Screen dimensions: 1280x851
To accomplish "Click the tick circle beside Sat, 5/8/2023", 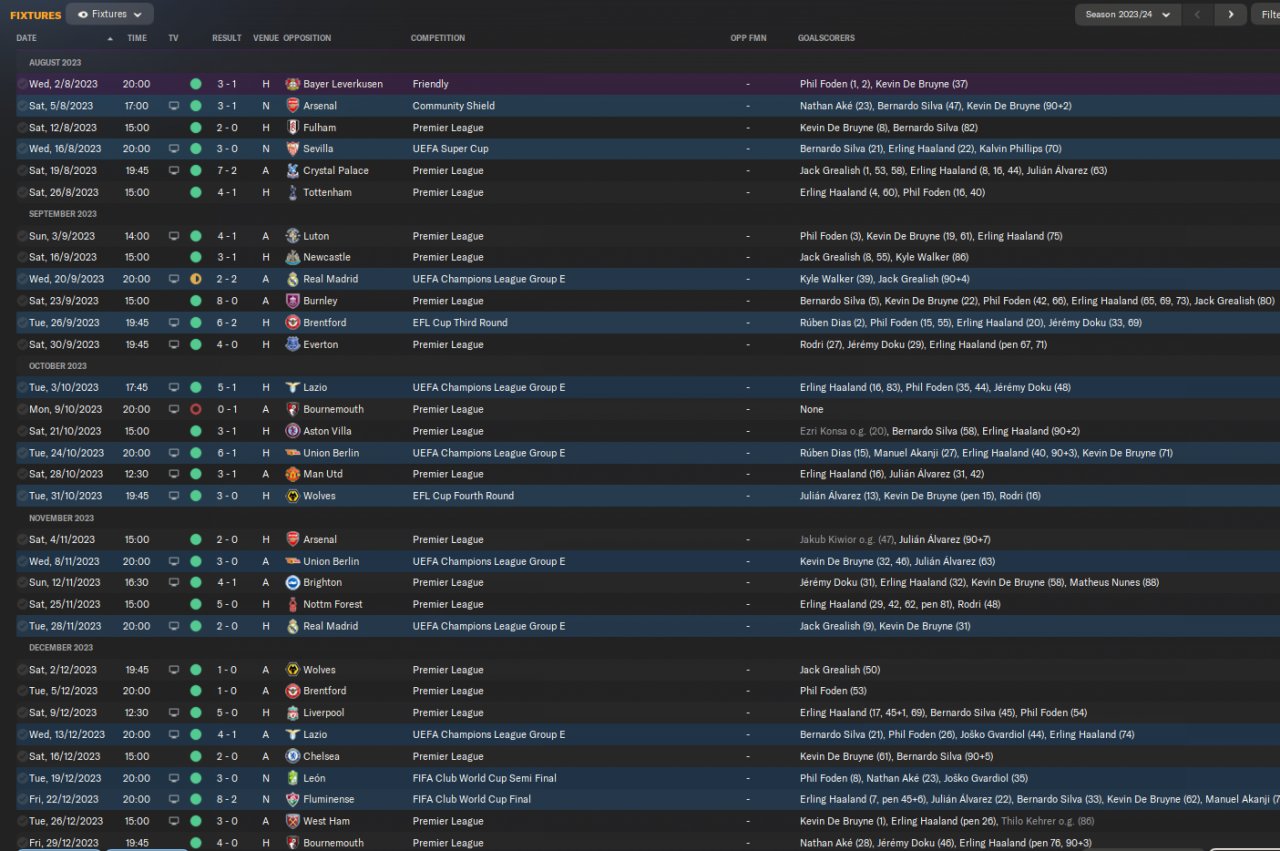I will coord(22,106).
